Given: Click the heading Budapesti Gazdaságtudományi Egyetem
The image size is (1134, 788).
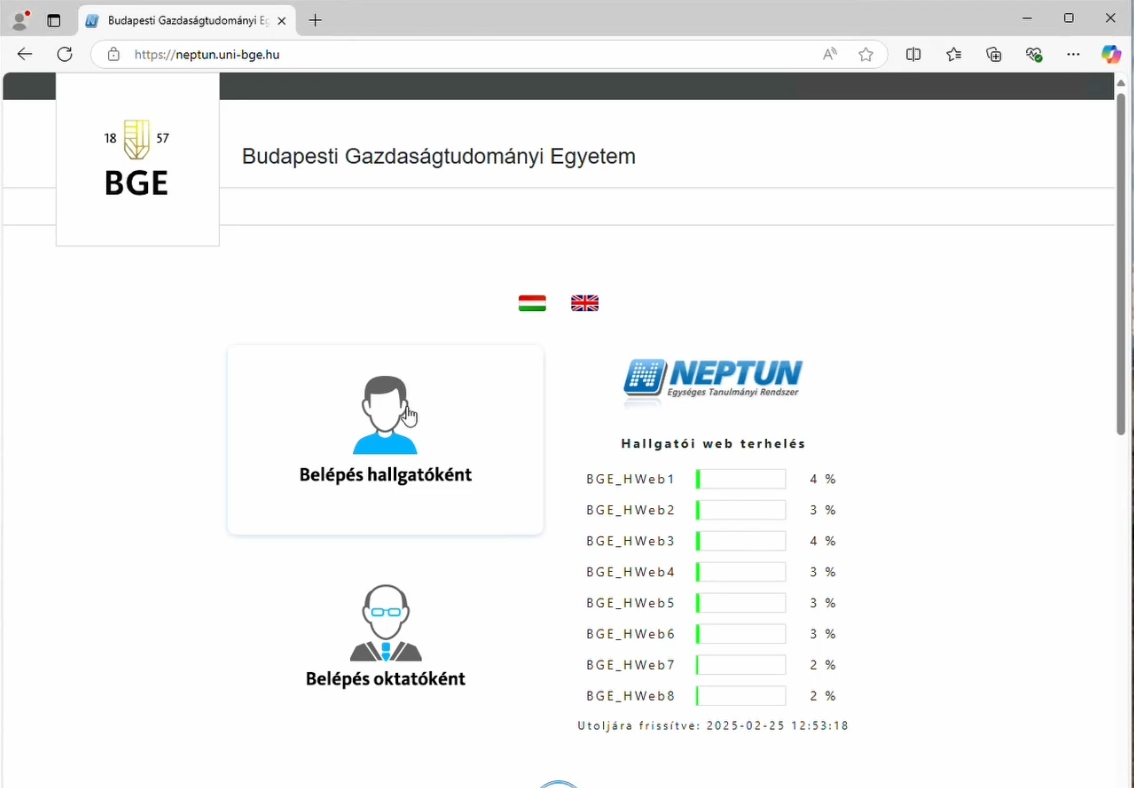Looking at the screenshot, I should click(438, 156).
